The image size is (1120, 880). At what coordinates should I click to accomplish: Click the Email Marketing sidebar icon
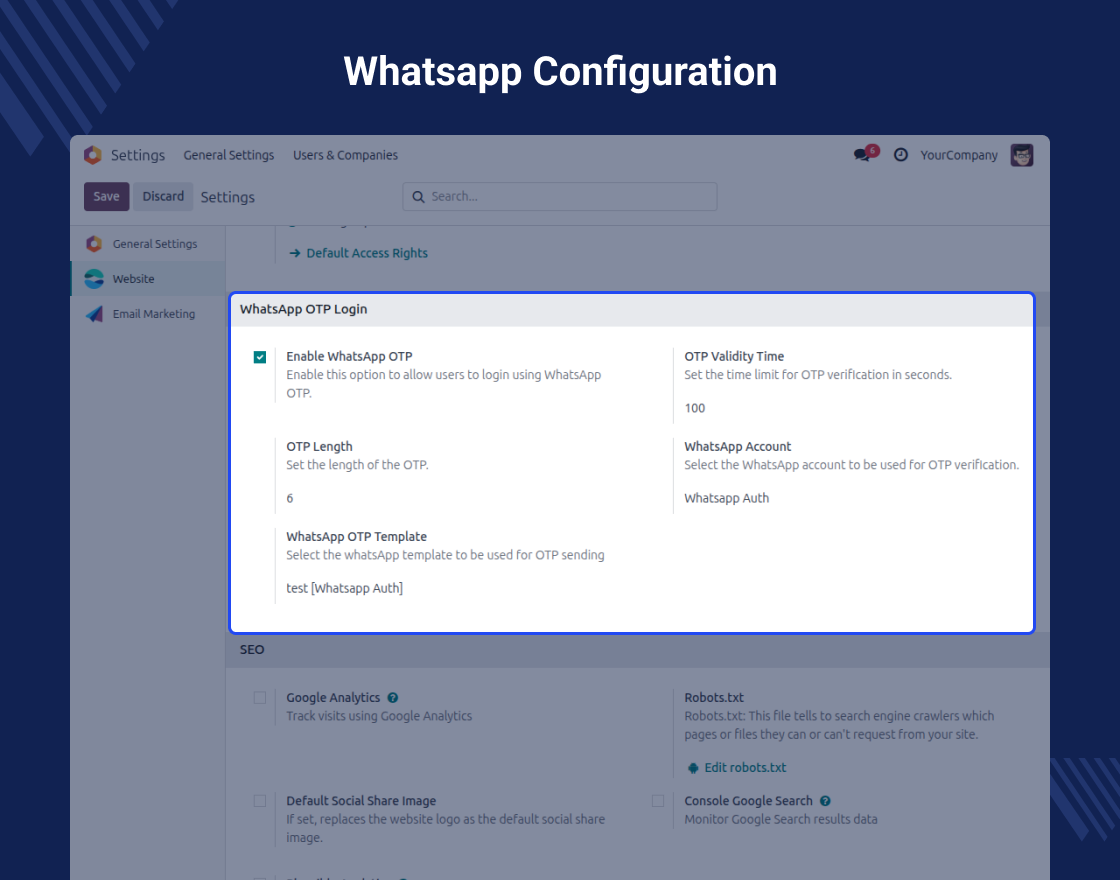click(94, 314)
